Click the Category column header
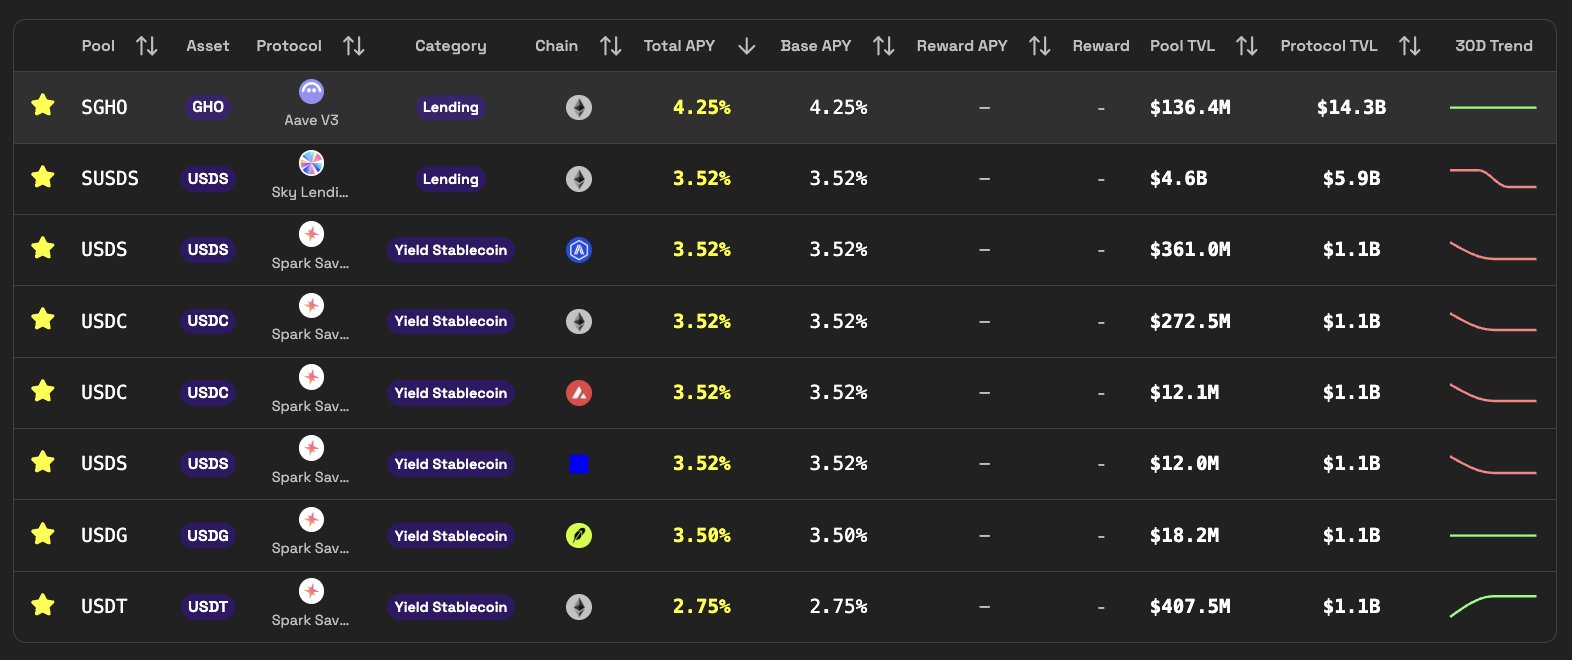The height and width of the screenshot is (660, 1572). point(451,46)
